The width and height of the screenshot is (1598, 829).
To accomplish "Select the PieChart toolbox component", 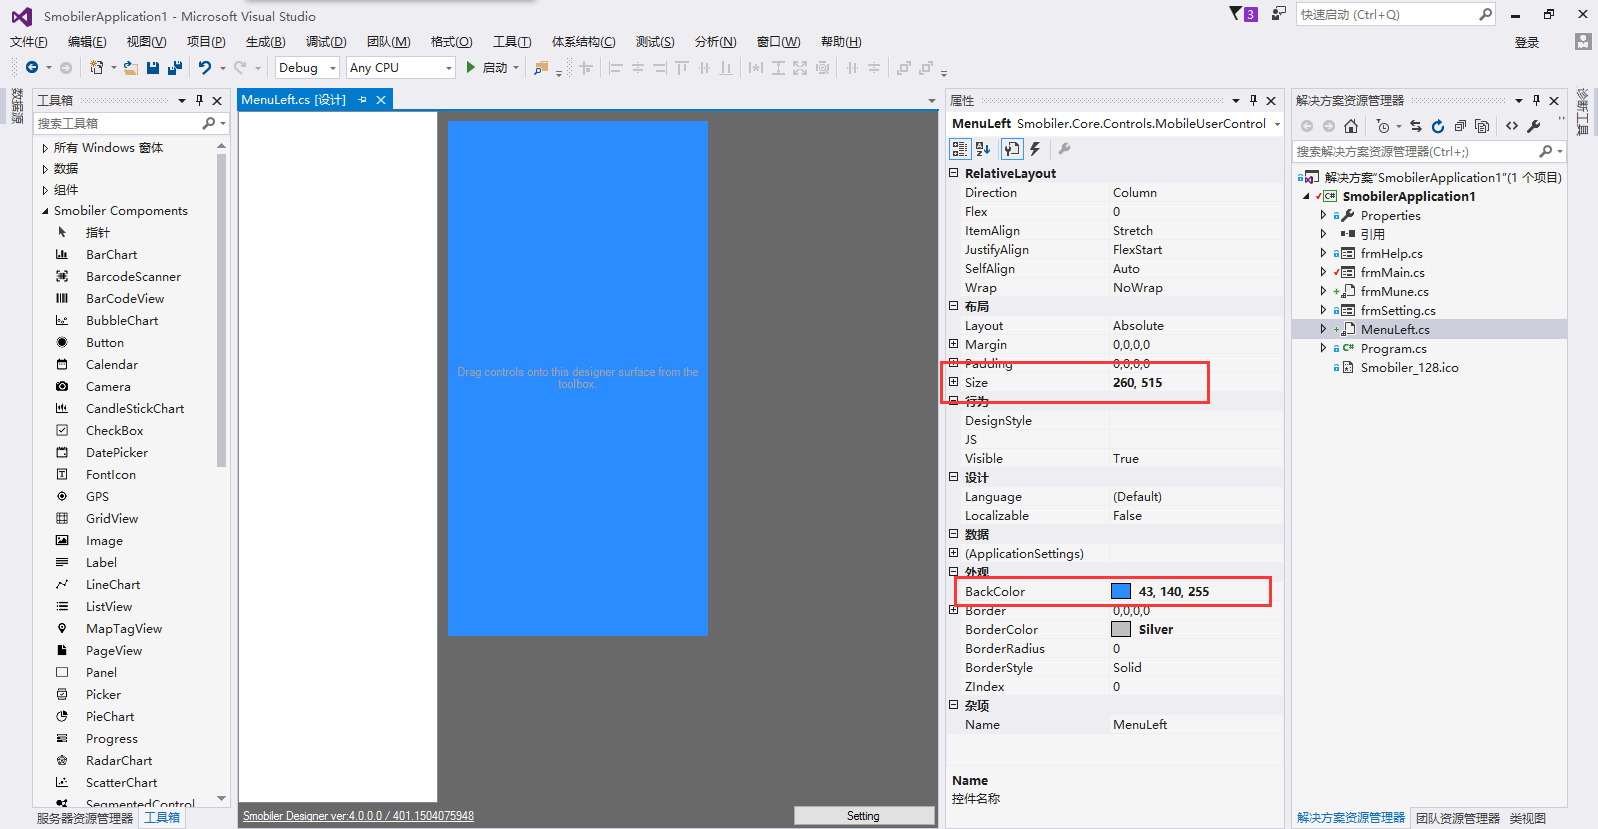I will pyautogui.click(x=110, y=717).
